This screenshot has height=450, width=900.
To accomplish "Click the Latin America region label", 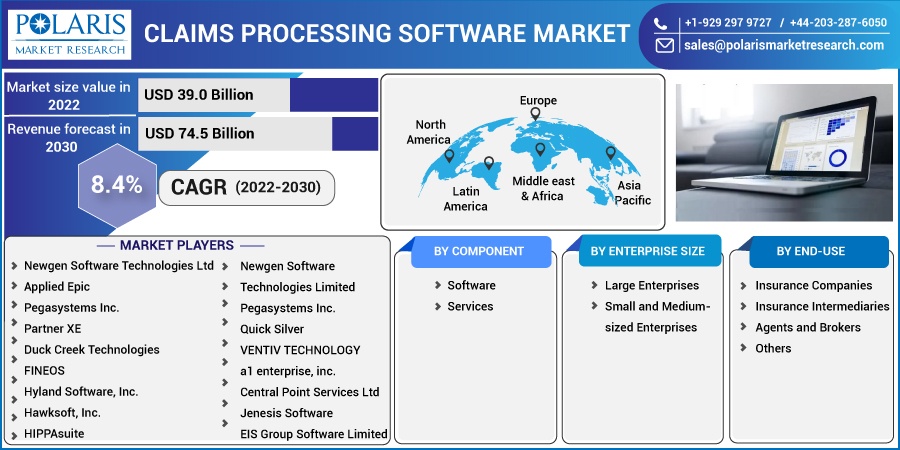I will [465, 199].
